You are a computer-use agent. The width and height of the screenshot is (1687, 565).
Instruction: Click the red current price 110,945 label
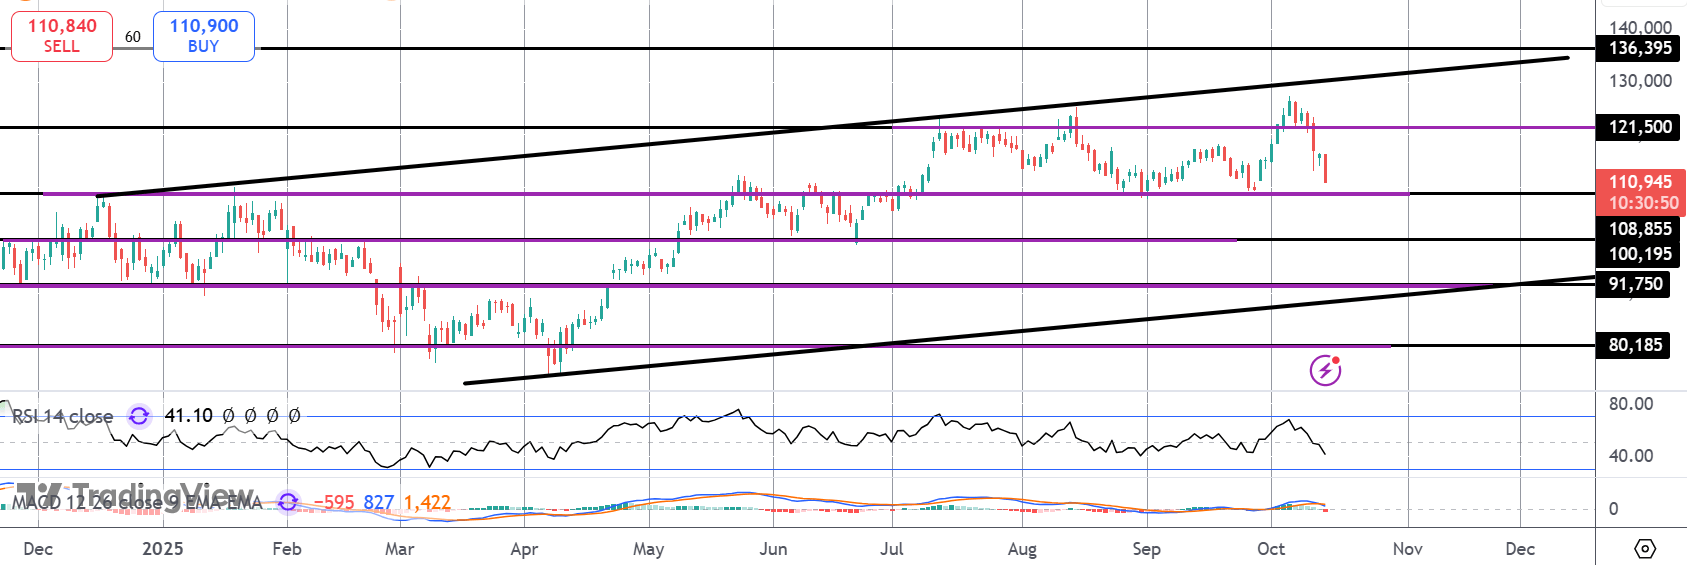[1639, 182]
